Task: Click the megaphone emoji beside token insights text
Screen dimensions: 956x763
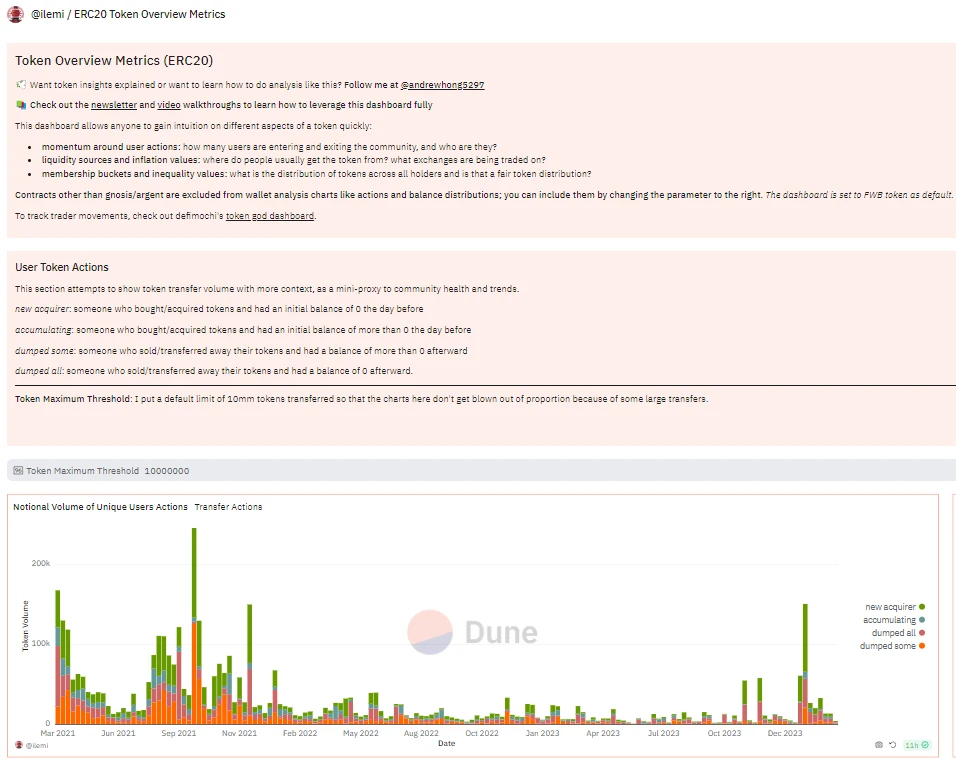Action: coord(21,85)
